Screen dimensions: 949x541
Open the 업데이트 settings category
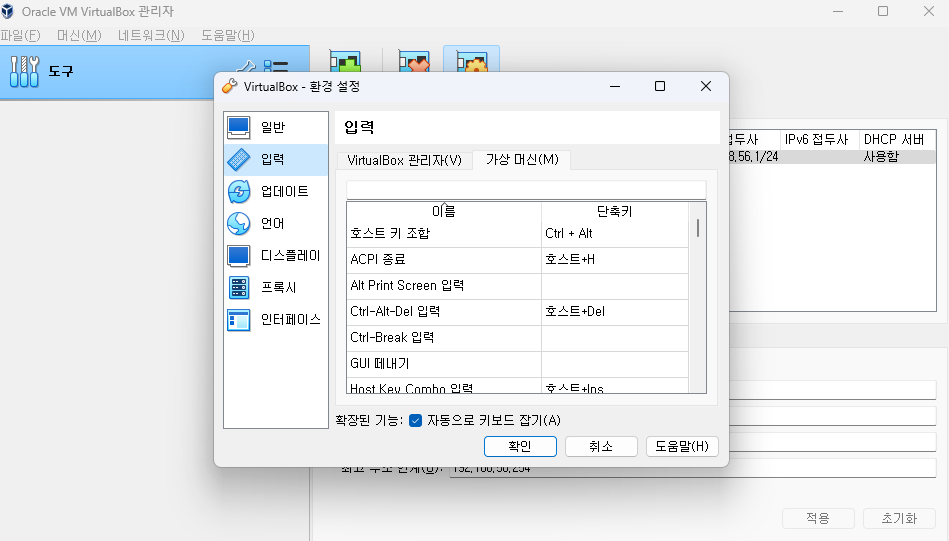click(276, 191)
